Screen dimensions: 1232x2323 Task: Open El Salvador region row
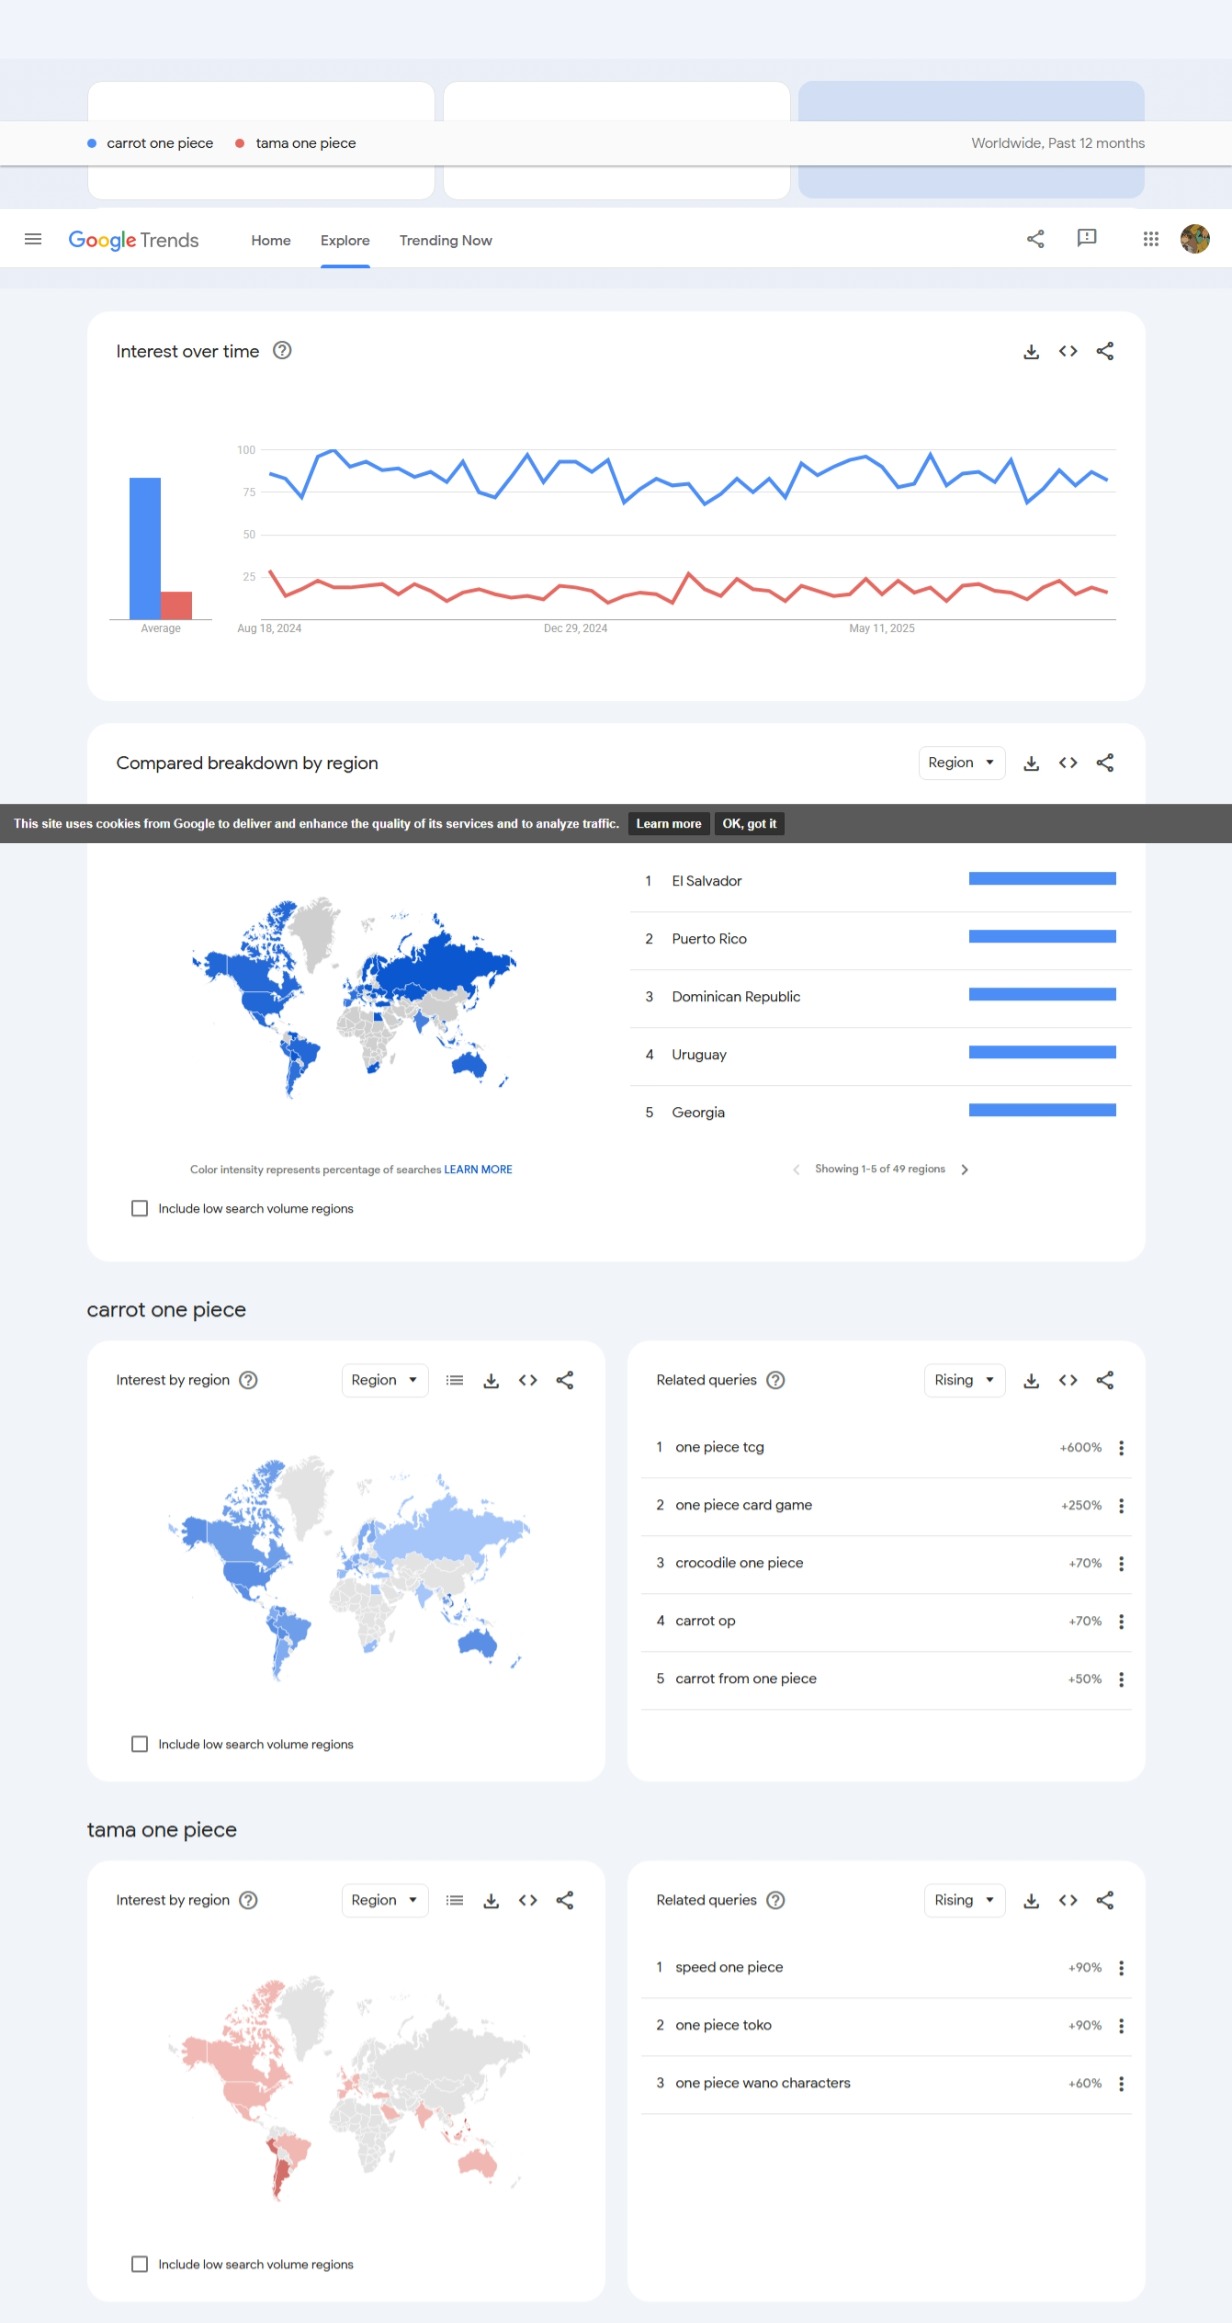point(880,881)
